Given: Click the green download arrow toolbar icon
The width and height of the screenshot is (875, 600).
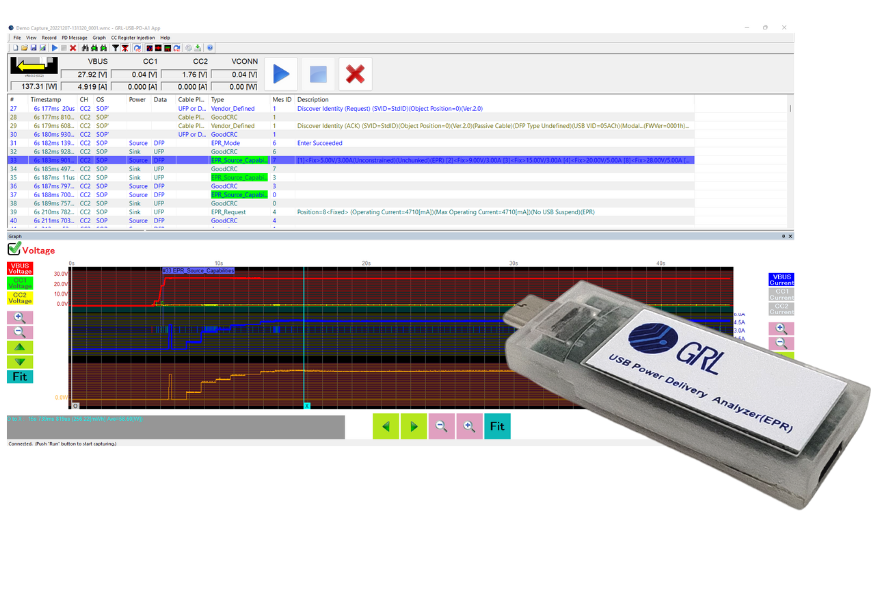Looking at the screenshot, I should coord(198,48).
